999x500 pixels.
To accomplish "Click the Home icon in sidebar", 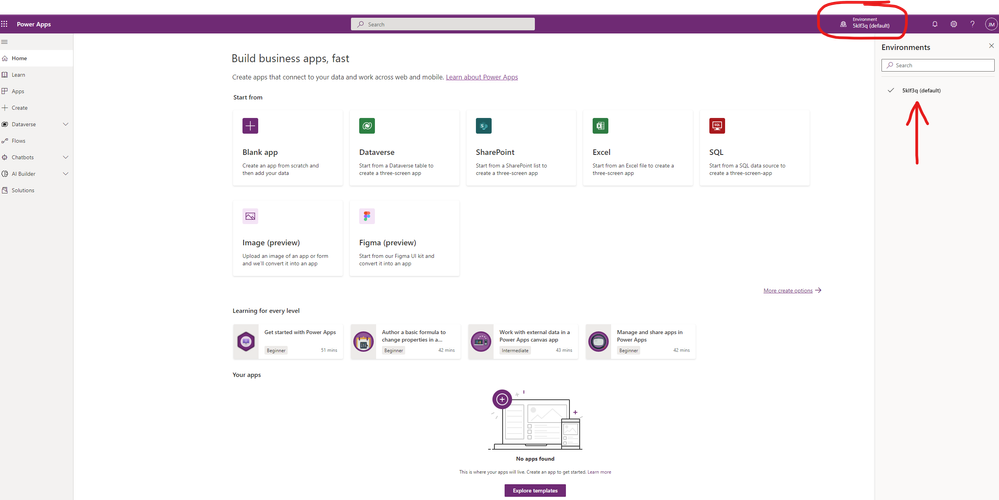I will tap(4, 58).
